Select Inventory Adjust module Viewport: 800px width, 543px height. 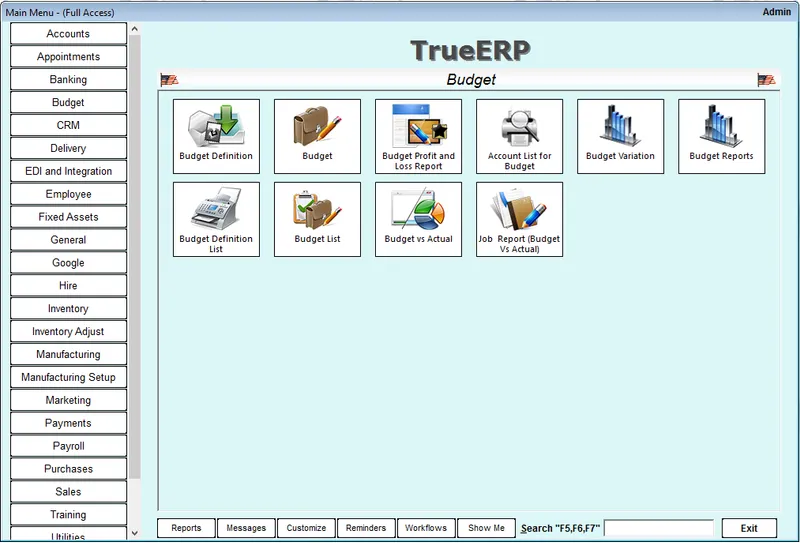click(x=68, y=332)
